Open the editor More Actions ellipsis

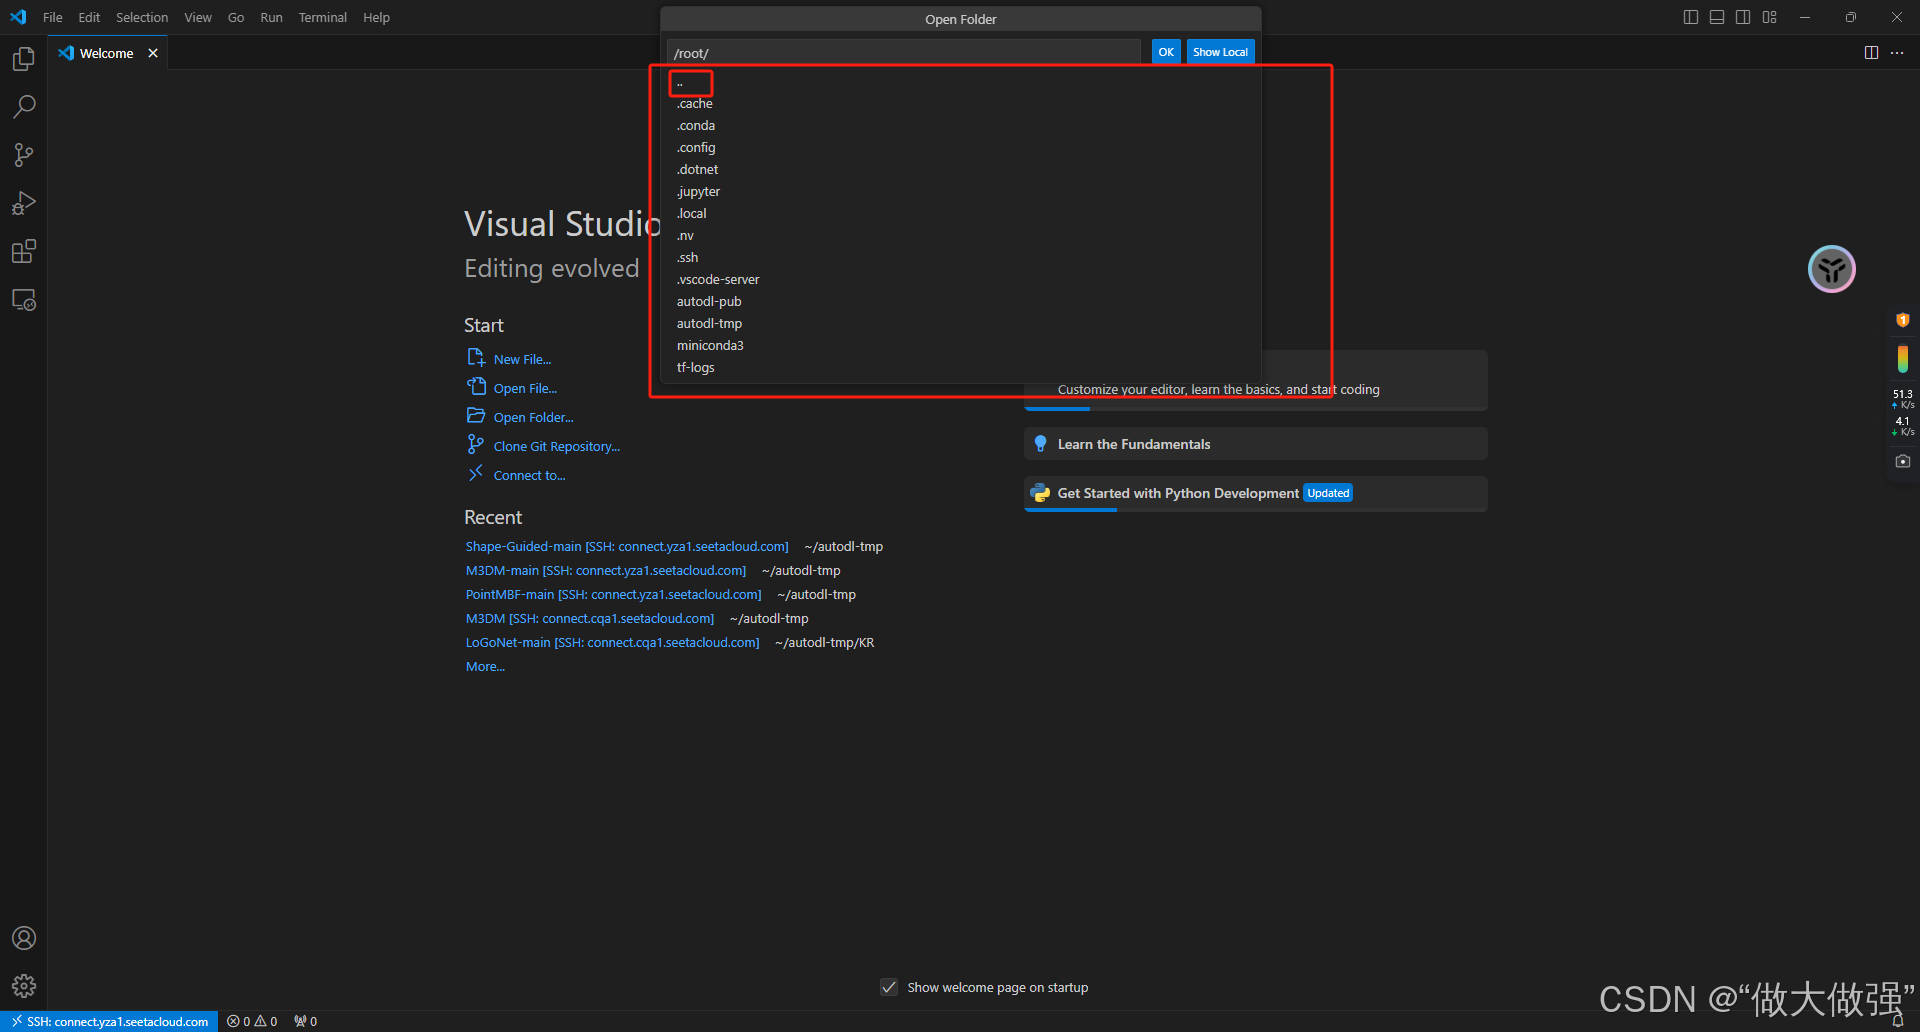tap(1897, 53)
